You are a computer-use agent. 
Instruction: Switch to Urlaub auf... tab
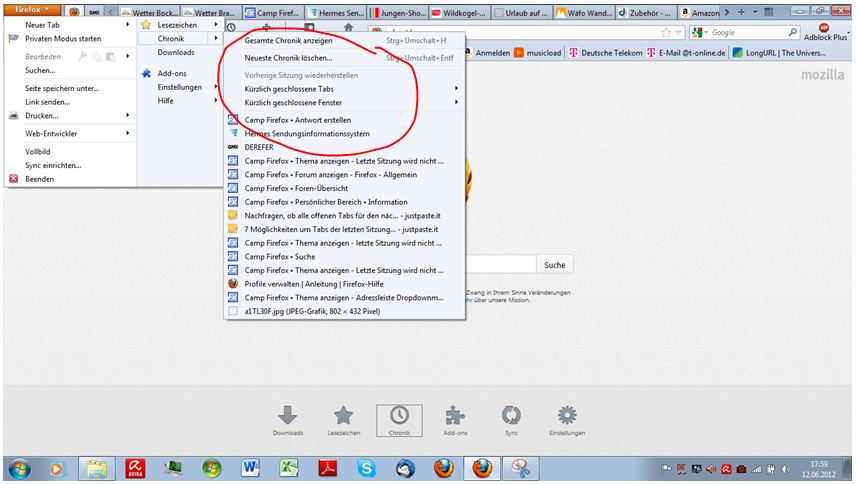click(521, 12)
